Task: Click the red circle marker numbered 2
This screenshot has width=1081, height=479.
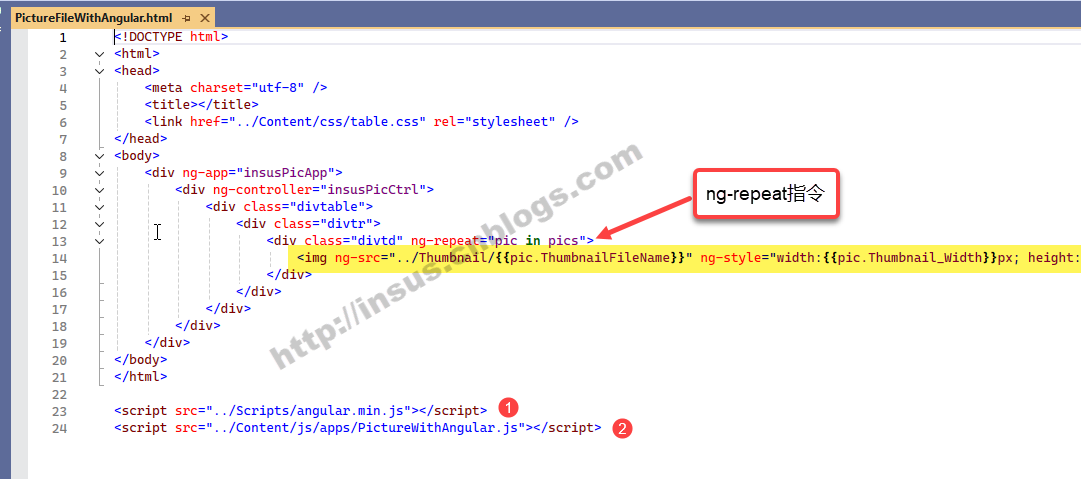Action: tap(623, 429)
